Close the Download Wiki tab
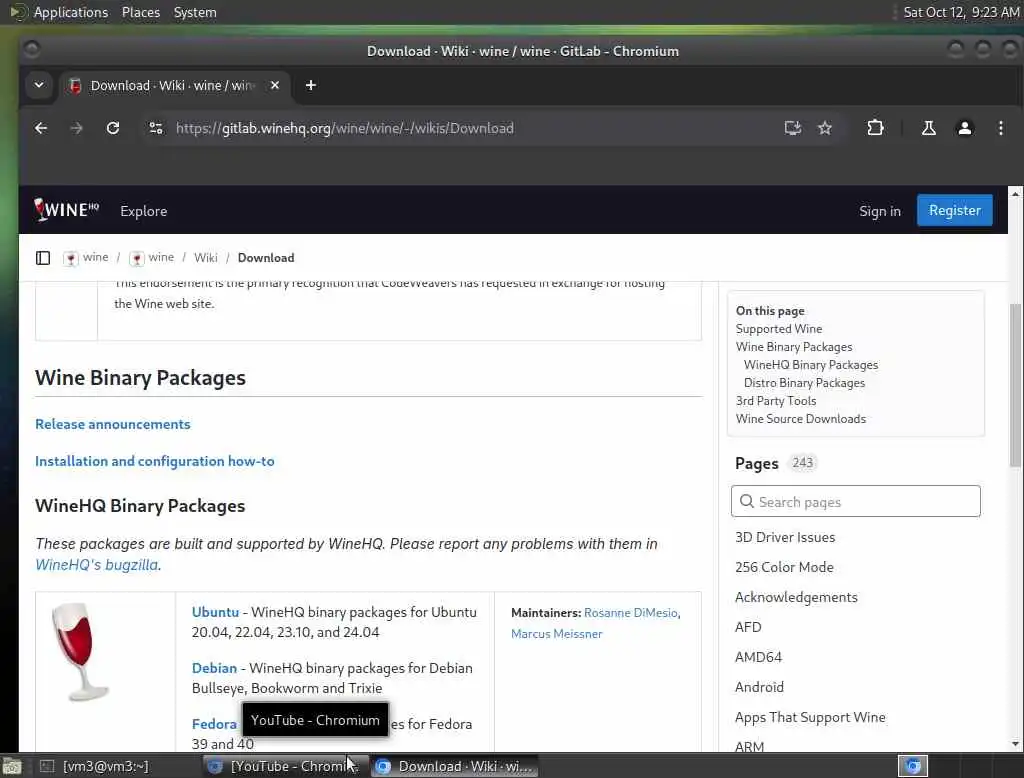1024x778 pixels. click(275, 85)
